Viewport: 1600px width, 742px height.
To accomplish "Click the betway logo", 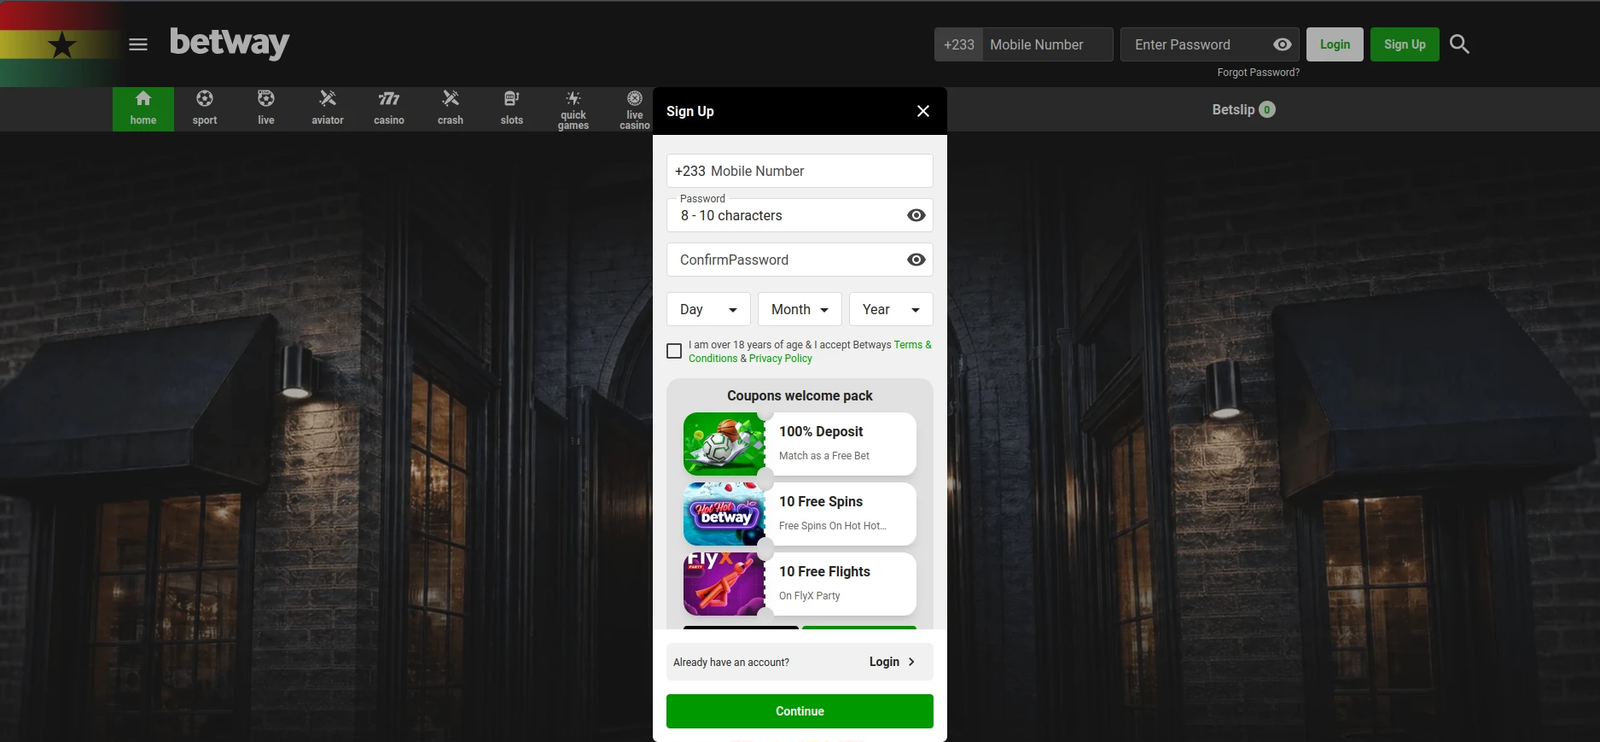I will 229,43.
